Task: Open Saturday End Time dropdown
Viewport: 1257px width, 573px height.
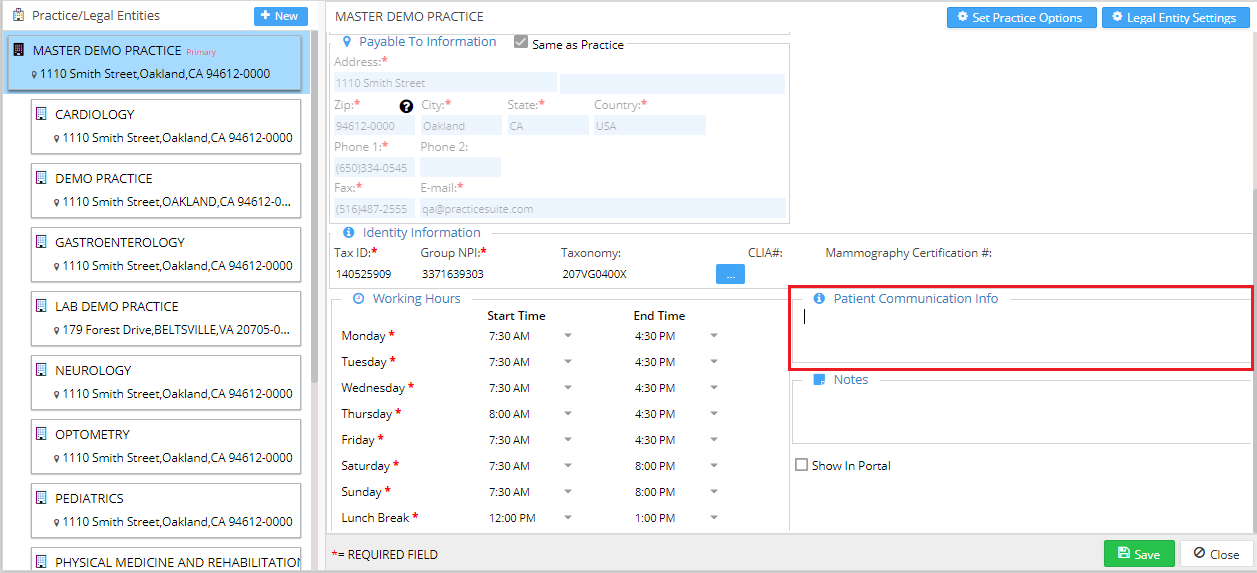Action: coord(713,466)
